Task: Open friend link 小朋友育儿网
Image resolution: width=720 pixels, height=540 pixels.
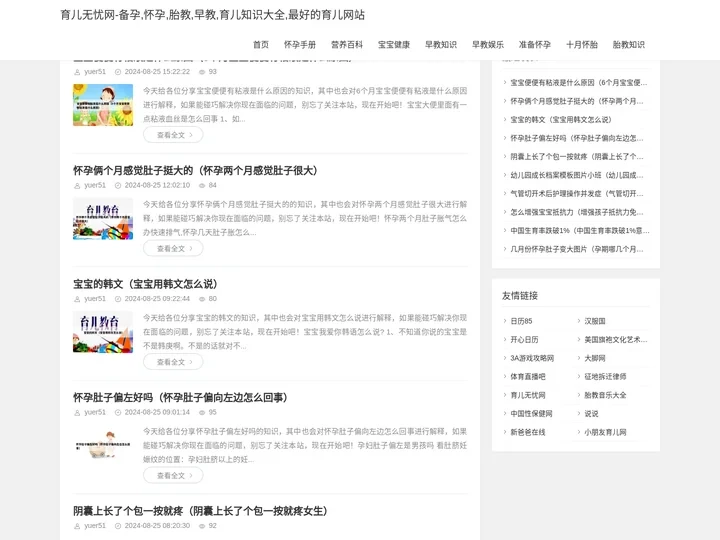Action: click(x=605, y=432)
